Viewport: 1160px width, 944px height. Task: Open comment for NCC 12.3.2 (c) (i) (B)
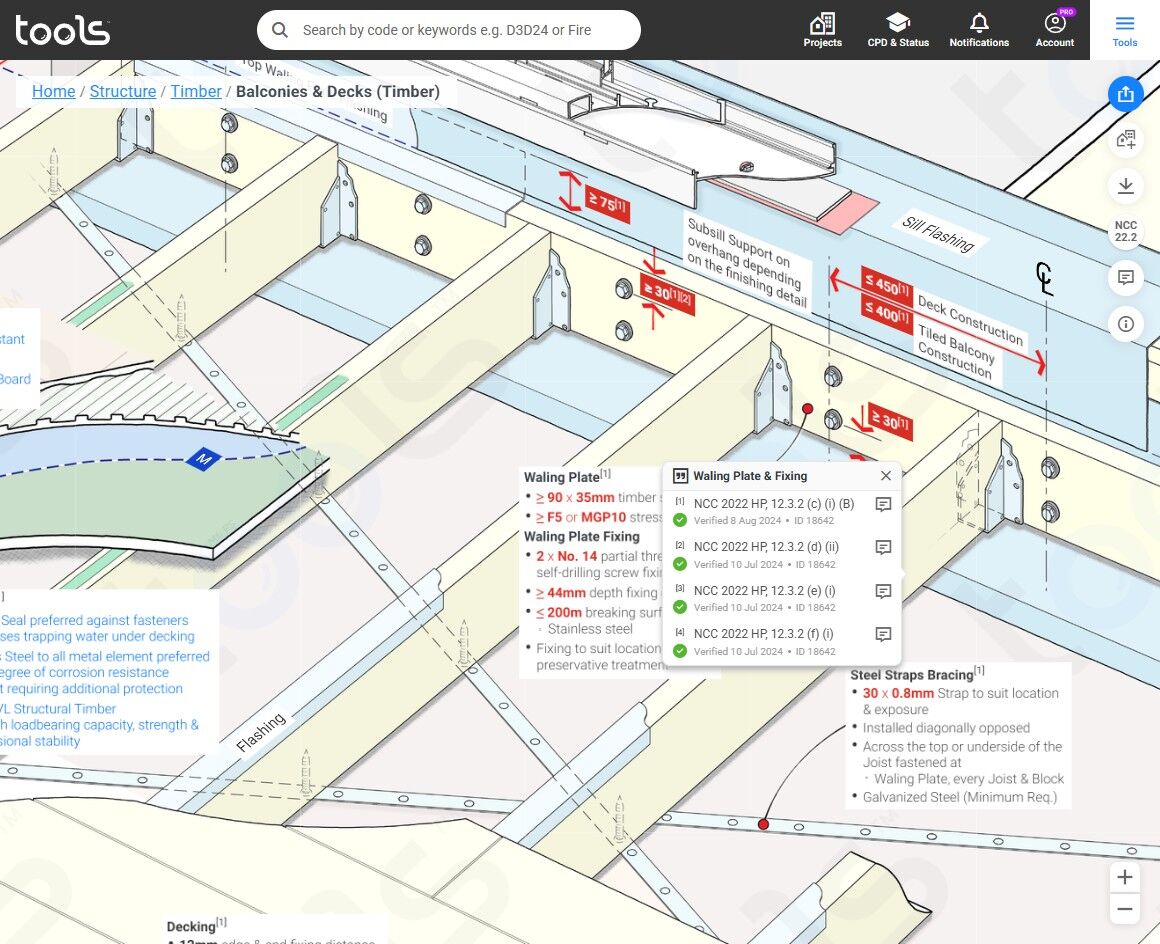coord(883,505)
